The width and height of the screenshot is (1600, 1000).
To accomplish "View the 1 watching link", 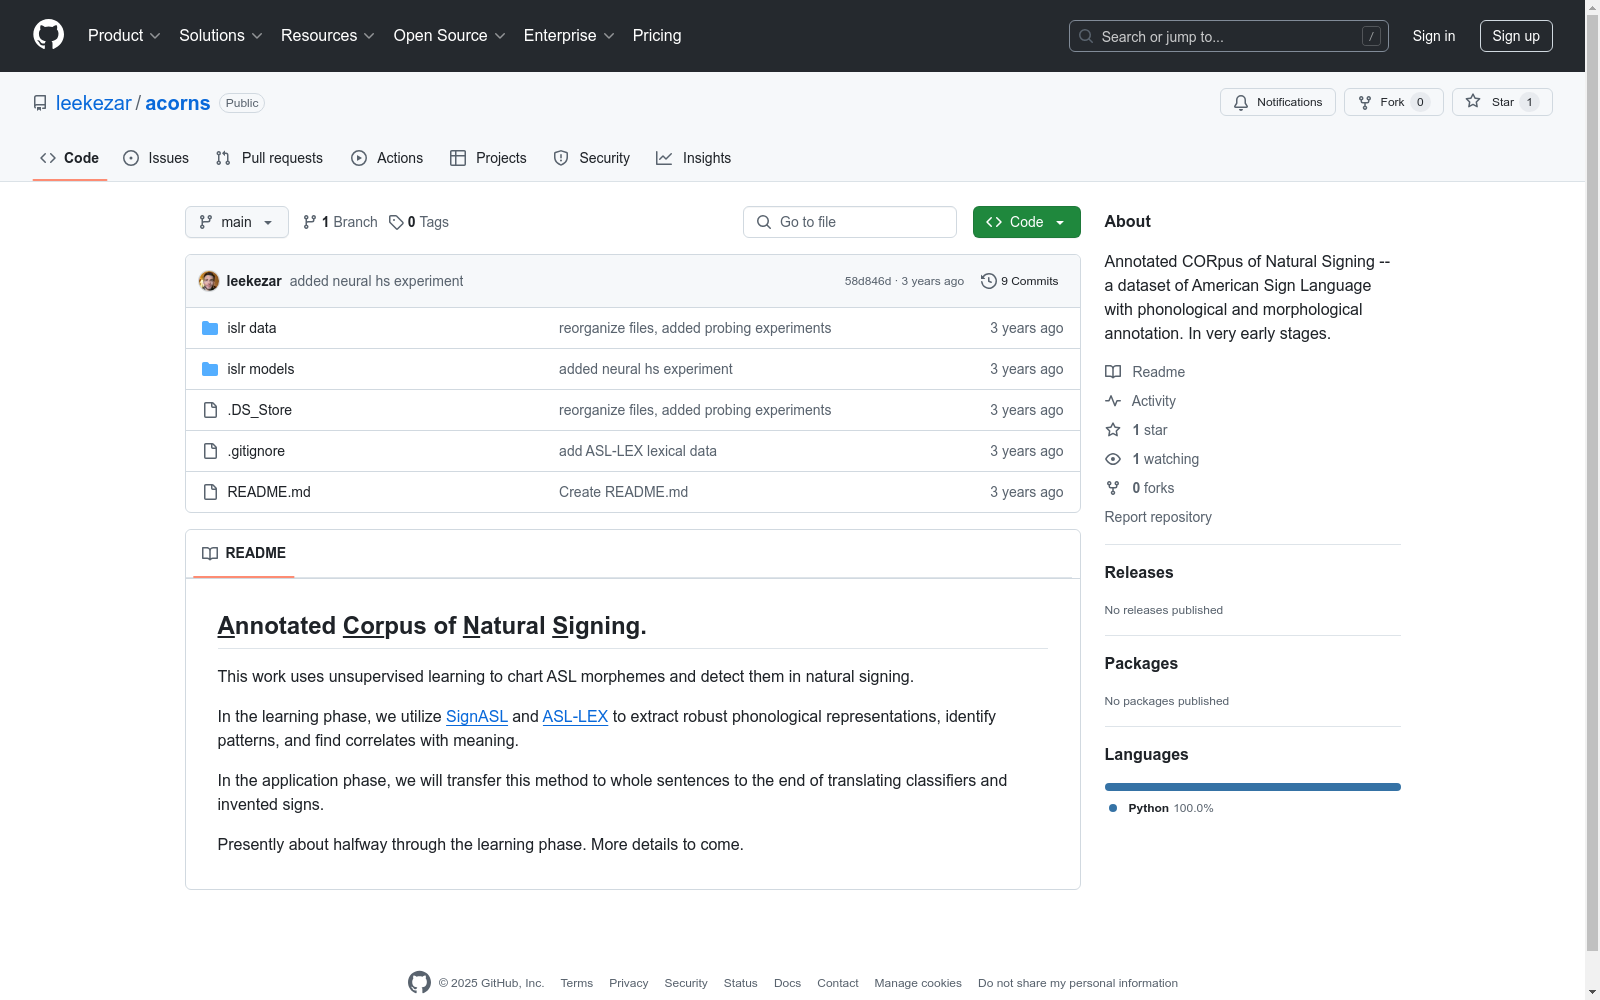I will 1152,459.
